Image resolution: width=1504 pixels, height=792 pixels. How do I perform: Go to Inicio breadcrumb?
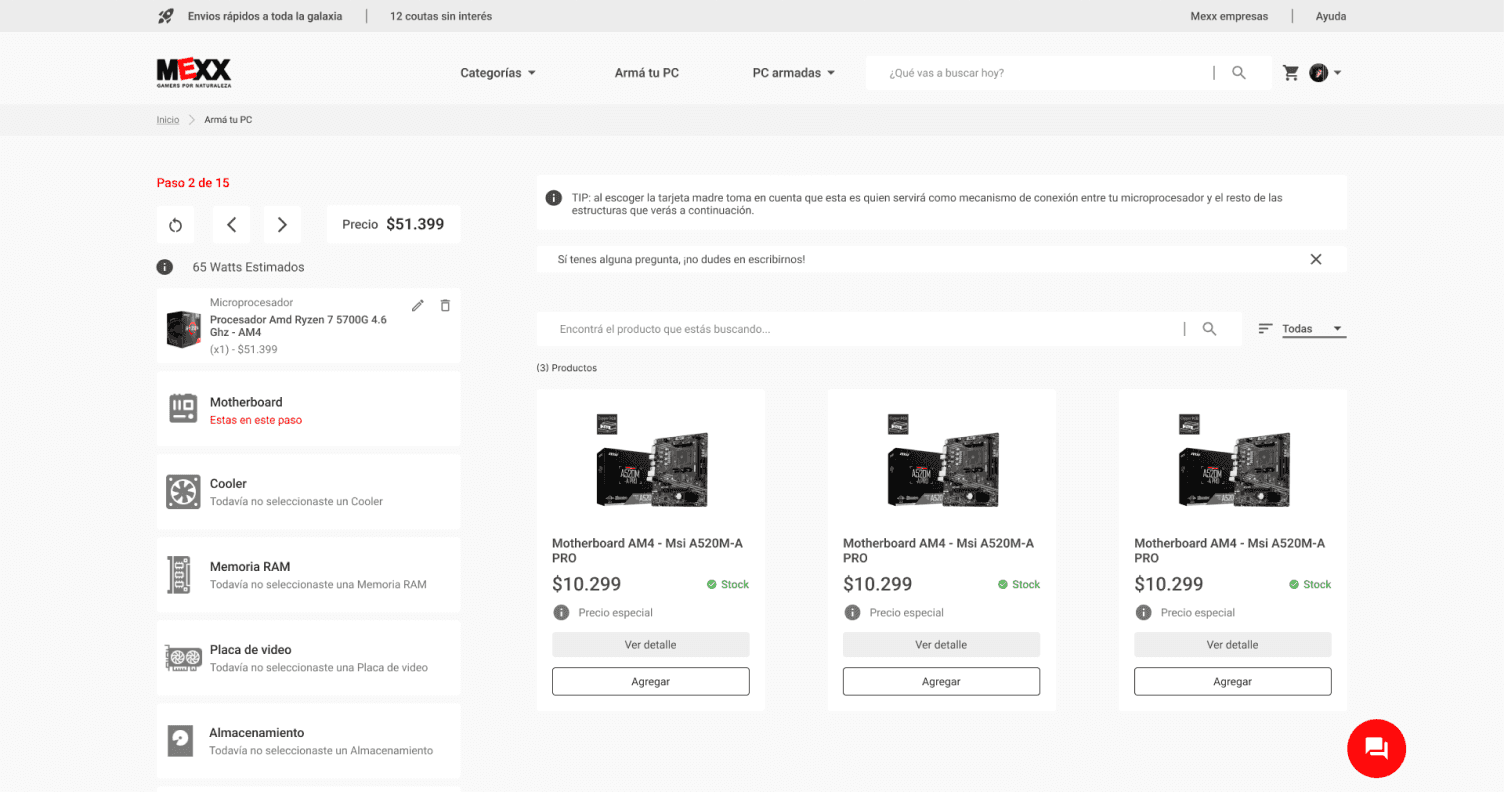pos(168,120)
